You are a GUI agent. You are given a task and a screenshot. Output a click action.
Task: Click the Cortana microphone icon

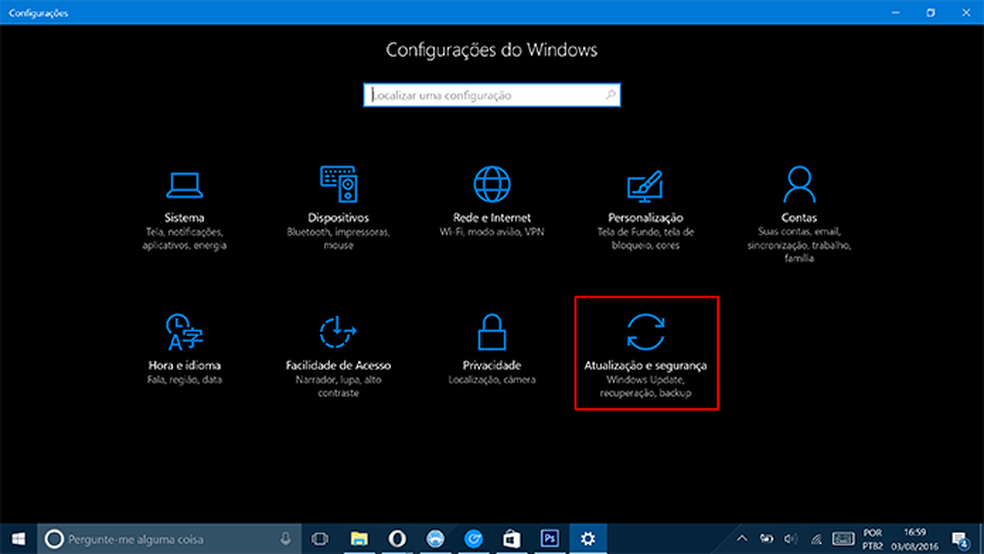(x=286, y=538)
